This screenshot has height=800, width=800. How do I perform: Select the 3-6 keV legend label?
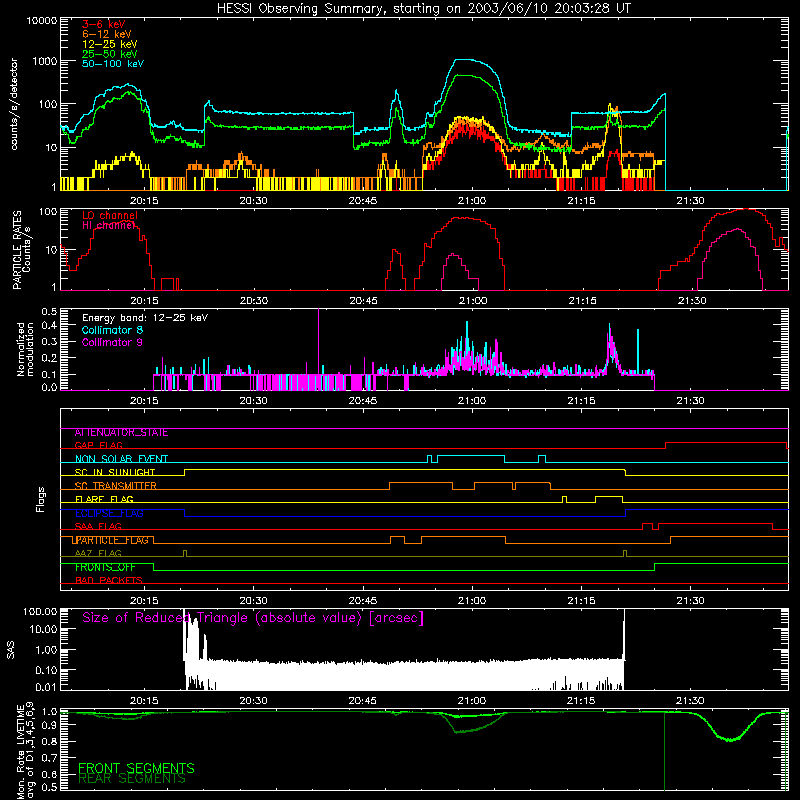pos(103,24)
